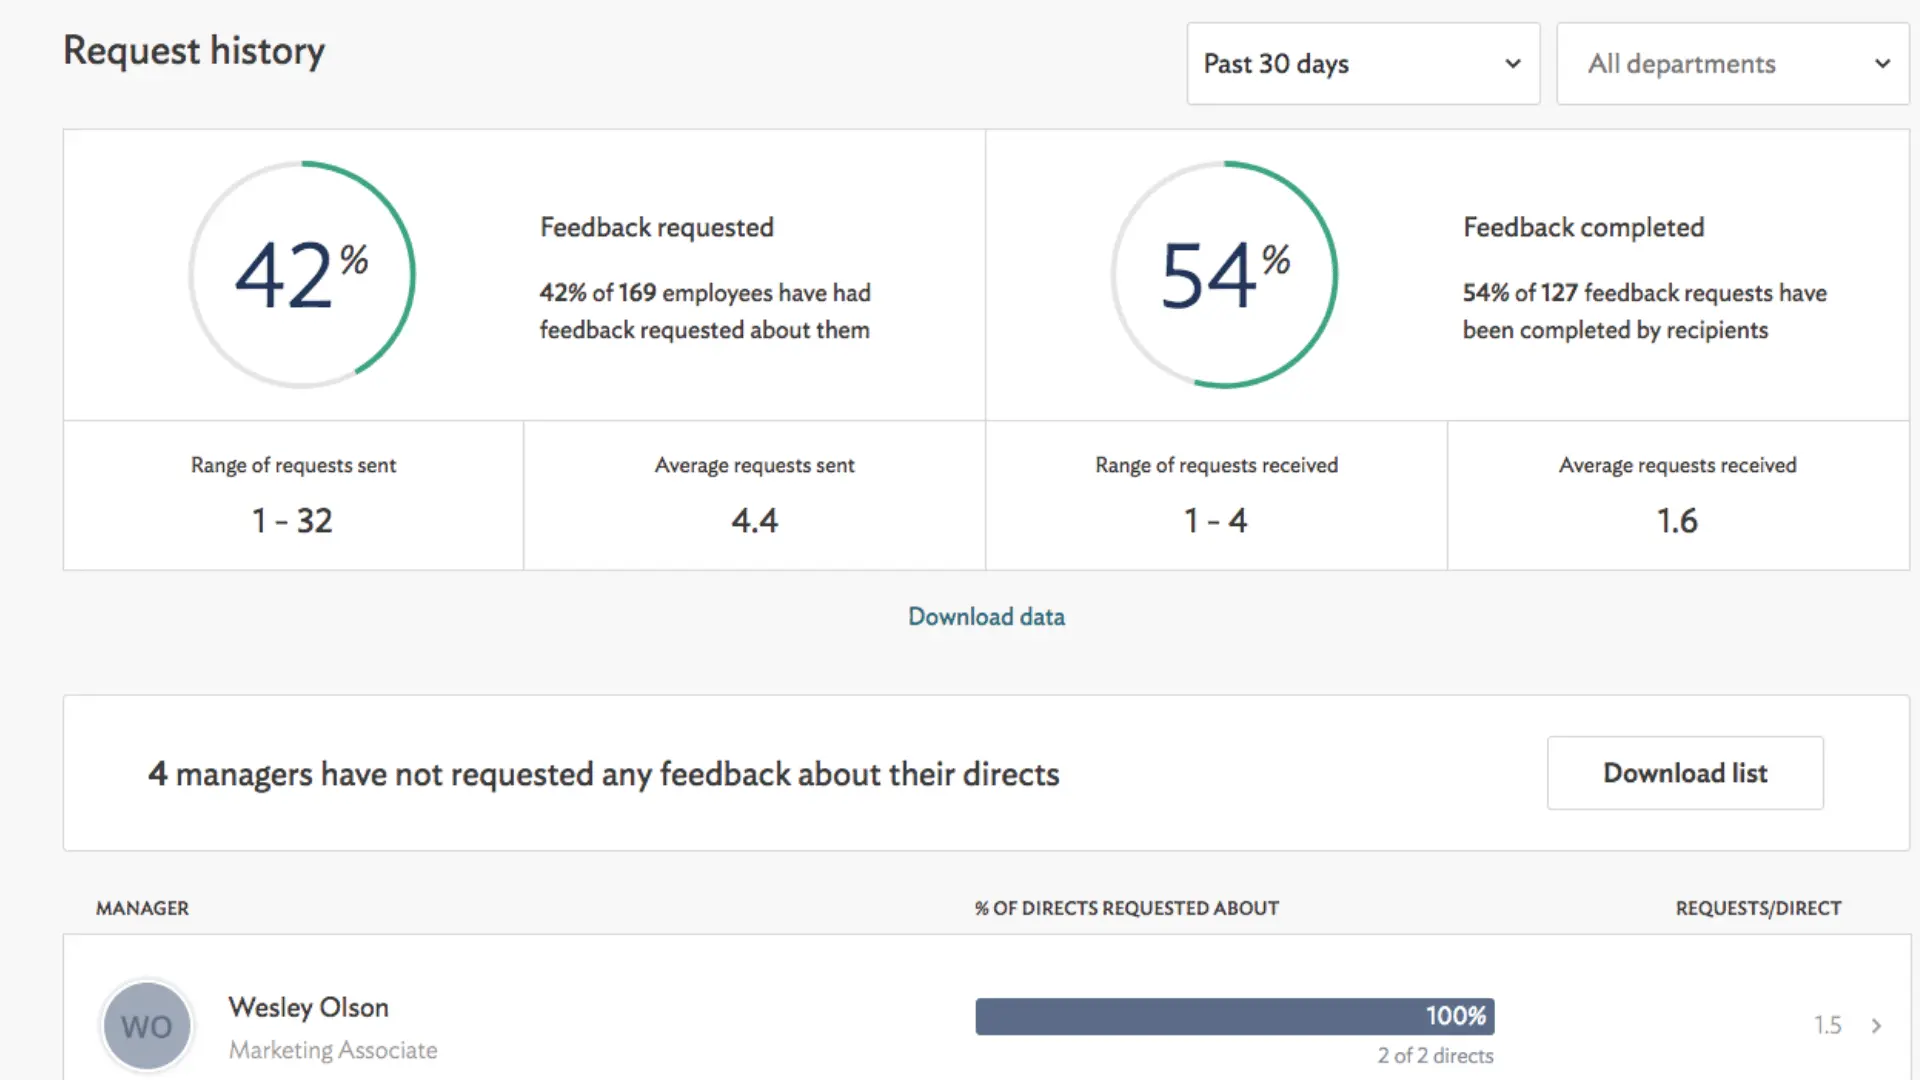Screen dimensions: 1920x1080
Task: Click the Marketing Associate job title
Action: (x=333, y=1050)
